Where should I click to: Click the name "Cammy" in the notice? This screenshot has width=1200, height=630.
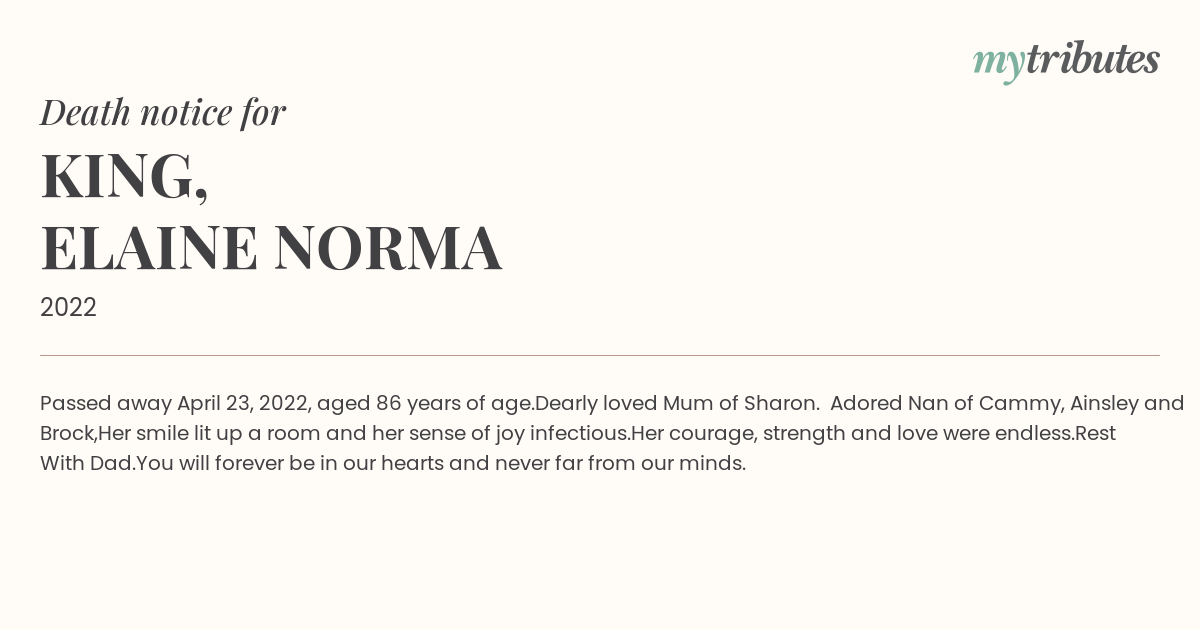coord(1020,404)
